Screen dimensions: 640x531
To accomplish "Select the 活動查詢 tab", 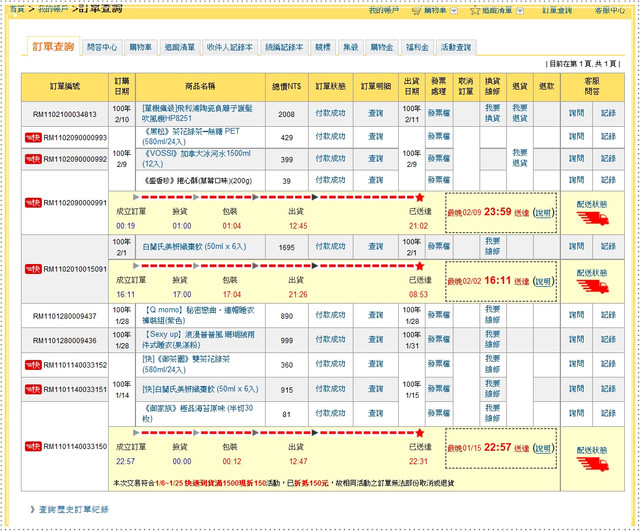I will click(456, 47).
